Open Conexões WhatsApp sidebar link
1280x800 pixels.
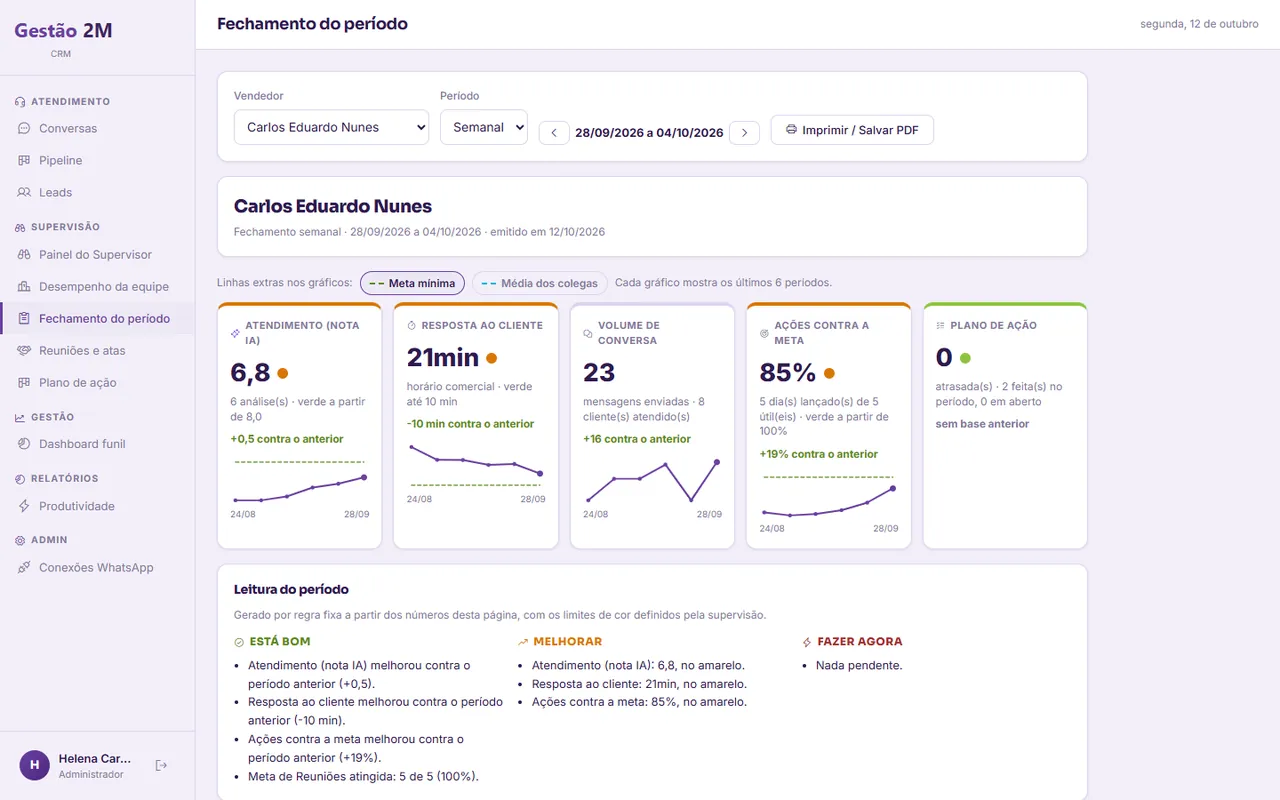point(97,567)
